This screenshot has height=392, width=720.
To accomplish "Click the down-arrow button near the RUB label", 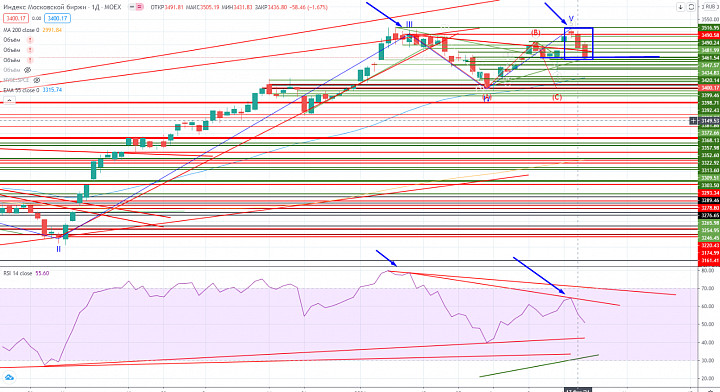I will (681, 7).
